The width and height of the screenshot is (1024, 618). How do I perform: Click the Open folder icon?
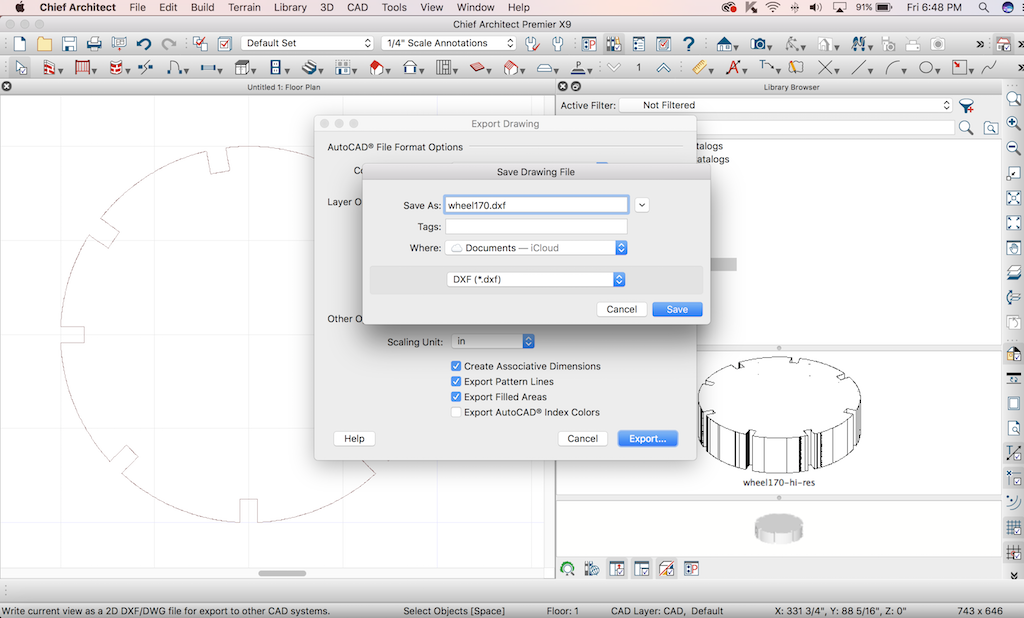click(x=44, y=44)
